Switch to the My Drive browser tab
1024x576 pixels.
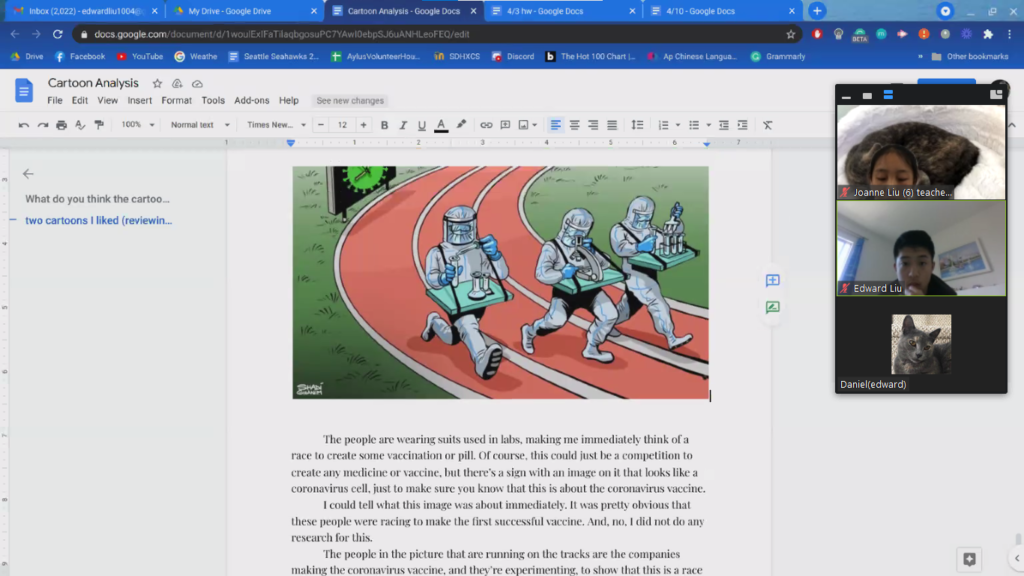click(245, 11)
